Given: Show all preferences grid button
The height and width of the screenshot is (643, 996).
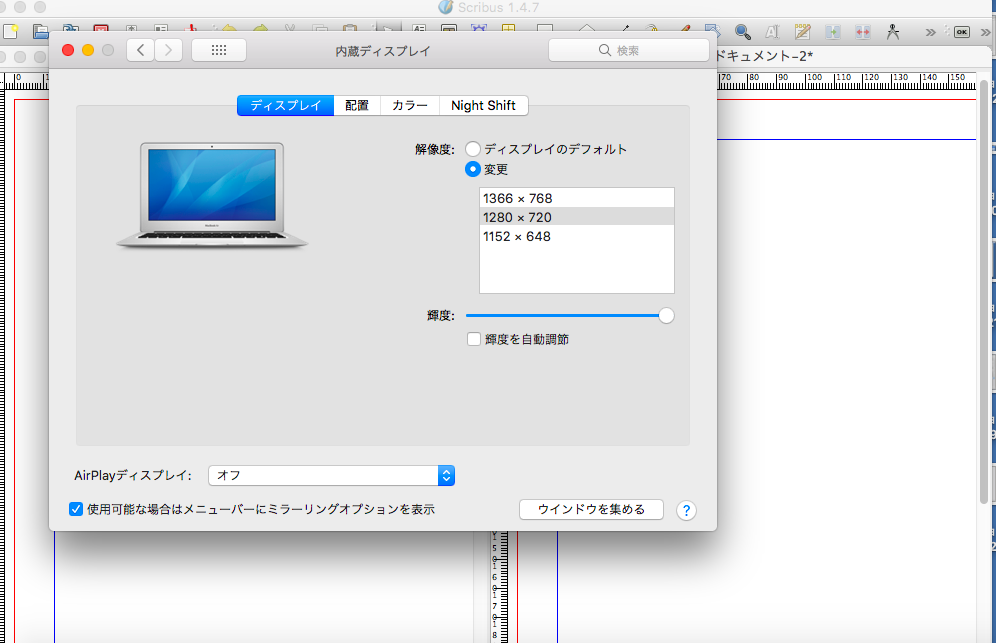Looking at the screenshot, I should click(219, 50).
